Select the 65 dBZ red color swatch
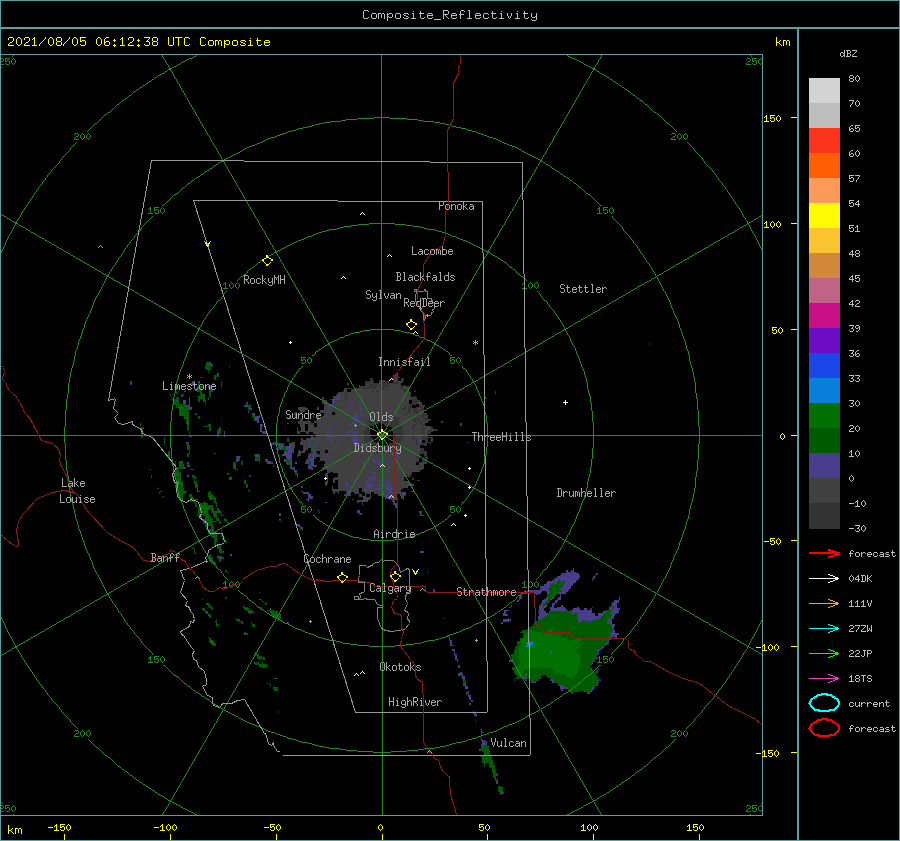900x841 pixels. tap(824, 141)
